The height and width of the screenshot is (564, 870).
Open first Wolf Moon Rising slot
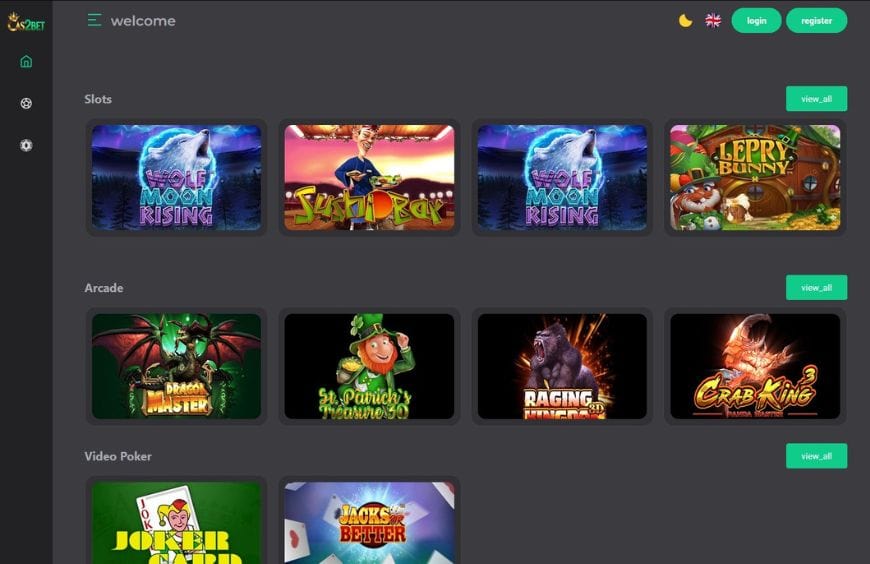click(176, 177)
